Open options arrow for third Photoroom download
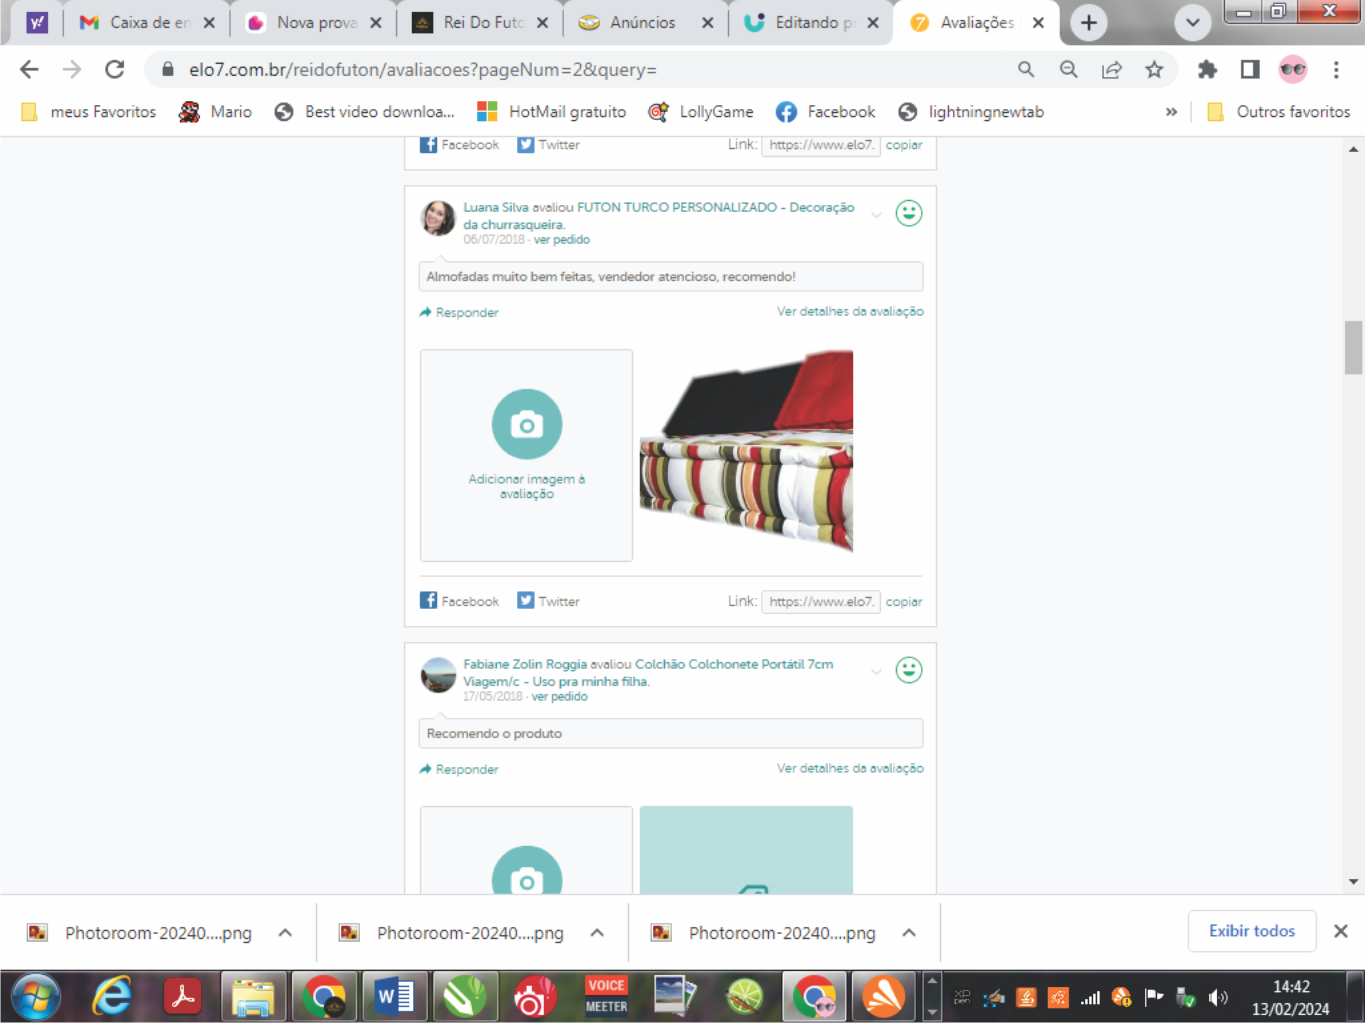Image resolution: width=1365 pixels, height=1023 pixels. (x=909, y=933)
